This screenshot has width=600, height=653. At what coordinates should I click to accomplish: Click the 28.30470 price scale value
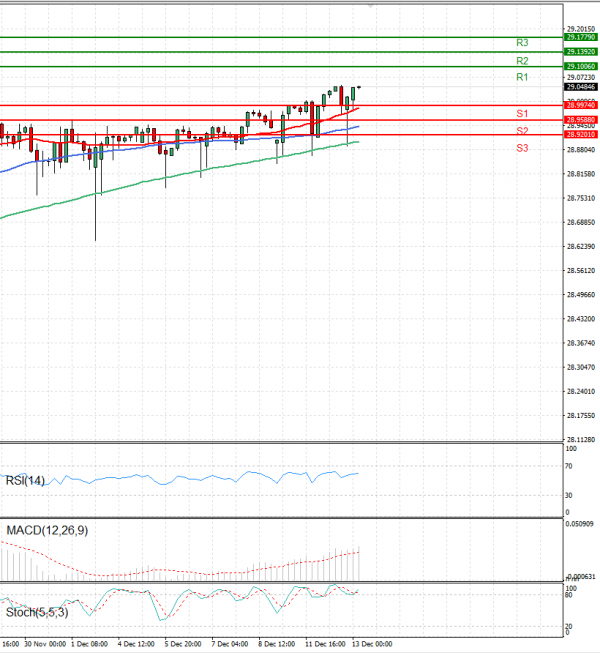tap(581, 367)
